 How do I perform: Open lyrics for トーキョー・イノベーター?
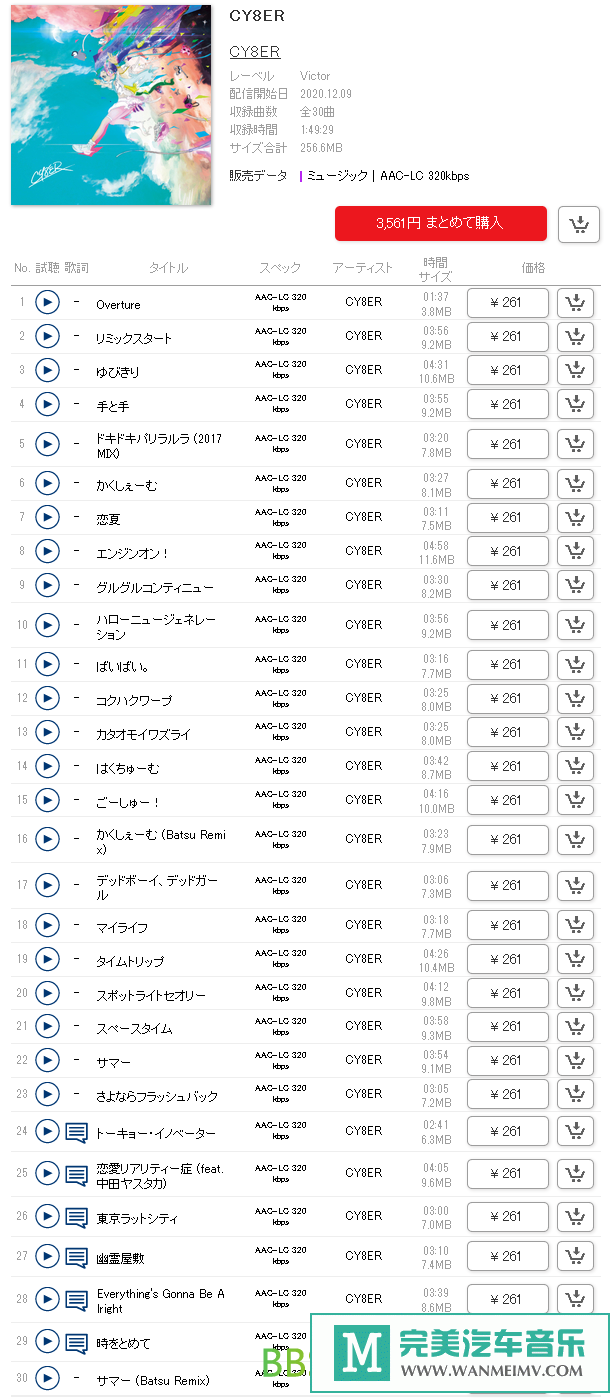point(77,1132)
